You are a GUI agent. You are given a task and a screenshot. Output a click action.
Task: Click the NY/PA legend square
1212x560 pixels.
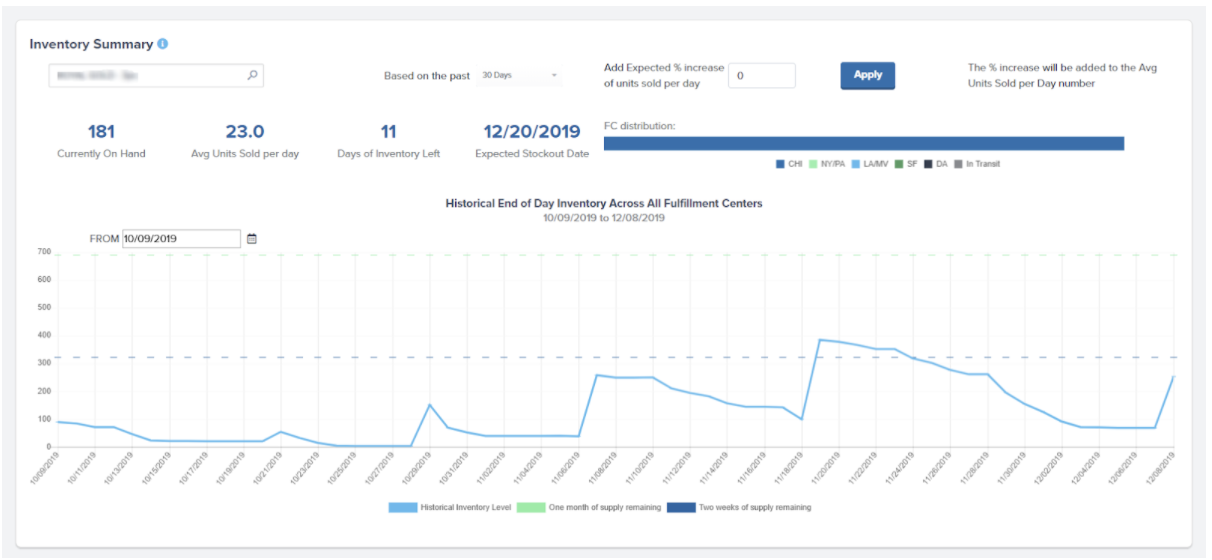814,164
